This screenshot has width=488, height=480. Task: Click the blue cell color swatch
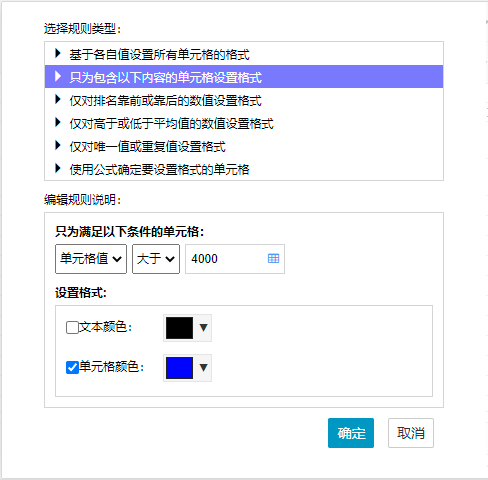click(x=179, y=368)
